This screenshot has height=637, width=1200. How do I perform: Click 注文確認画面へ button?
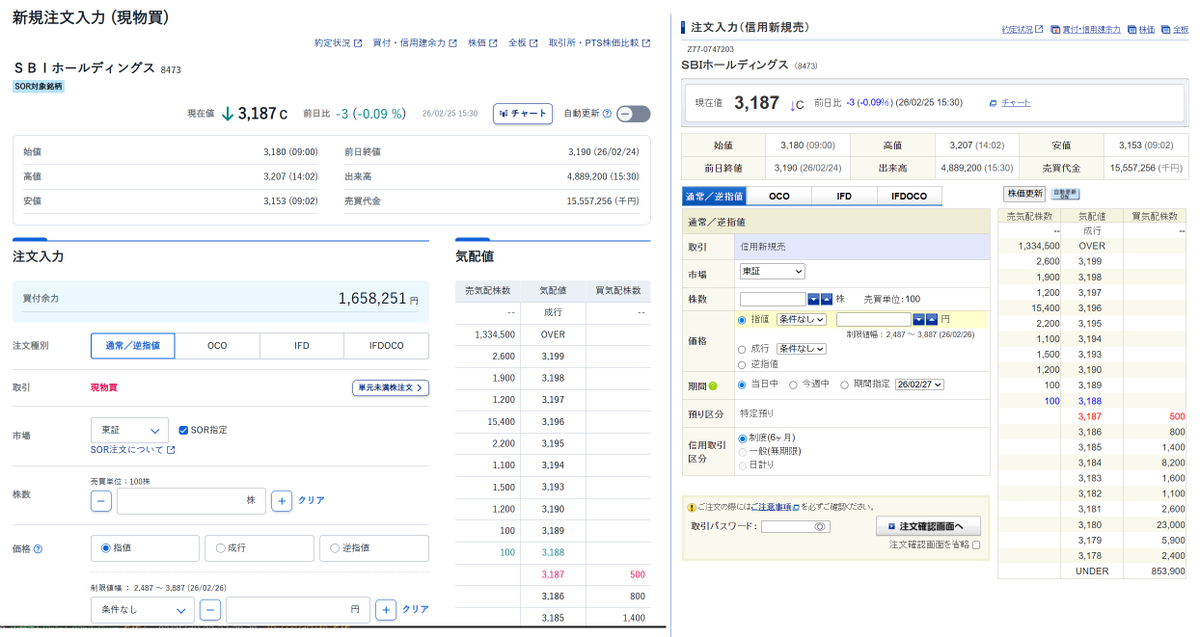[928, 526]
